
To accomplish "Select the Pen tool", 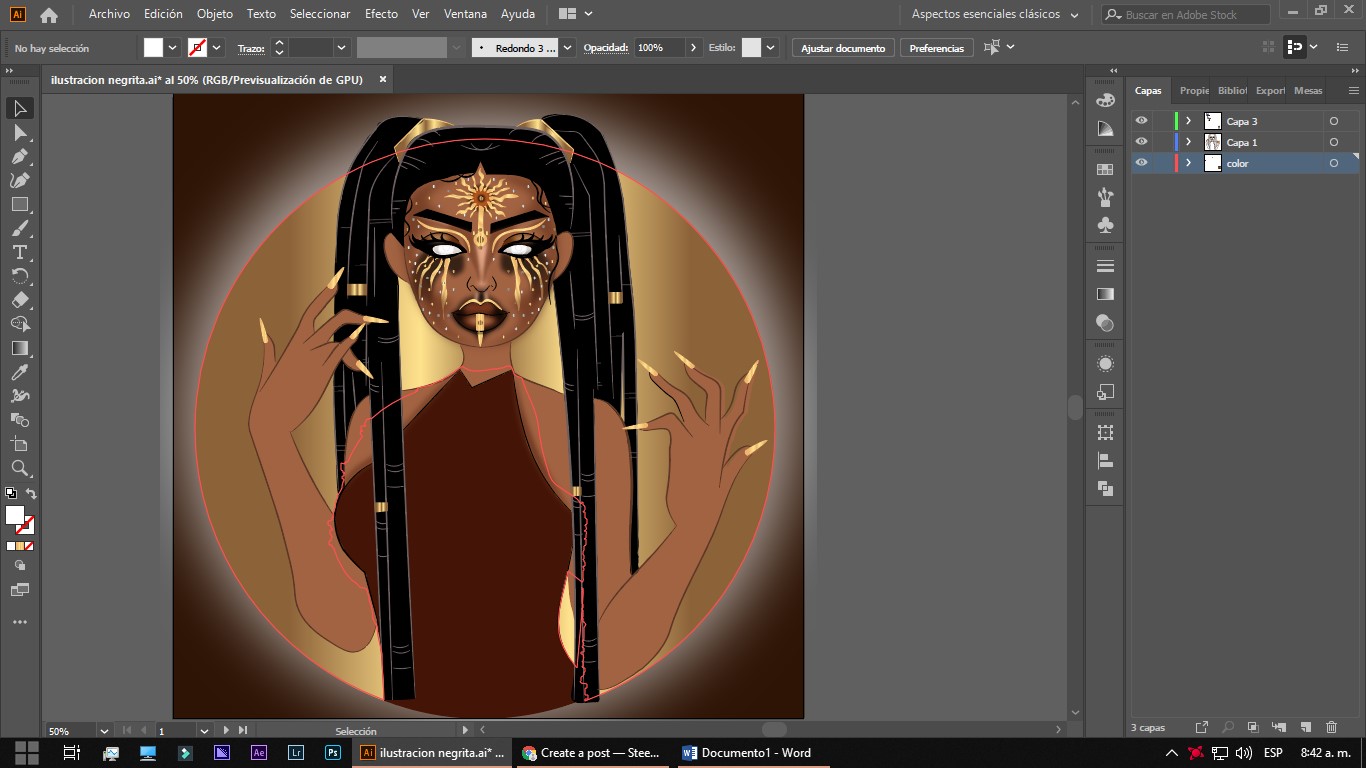I will point(19,156).
